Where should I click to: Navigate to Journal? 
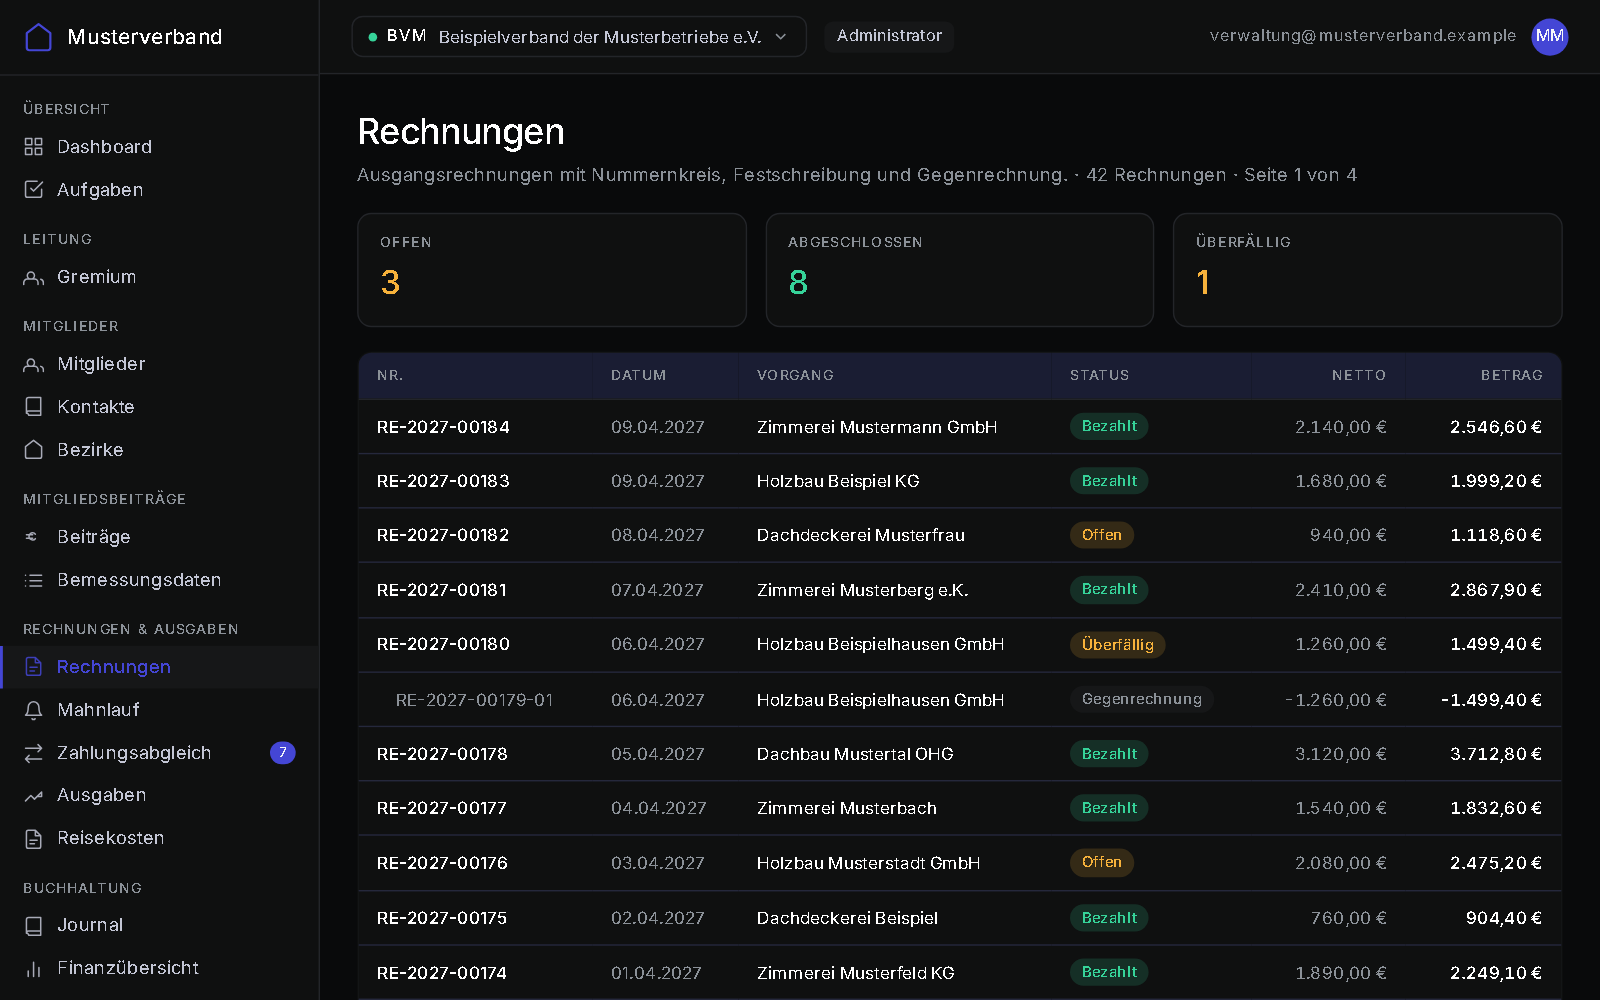pos(160,926)
